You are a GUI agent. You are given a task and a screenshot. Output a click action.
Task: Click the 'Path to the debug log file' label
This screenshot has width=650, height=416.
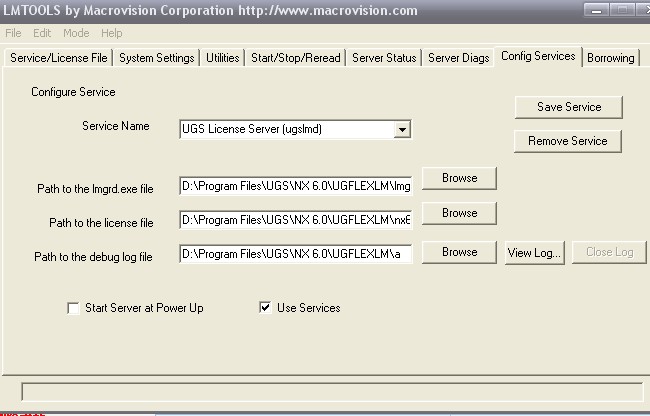(x=93, y=257)
